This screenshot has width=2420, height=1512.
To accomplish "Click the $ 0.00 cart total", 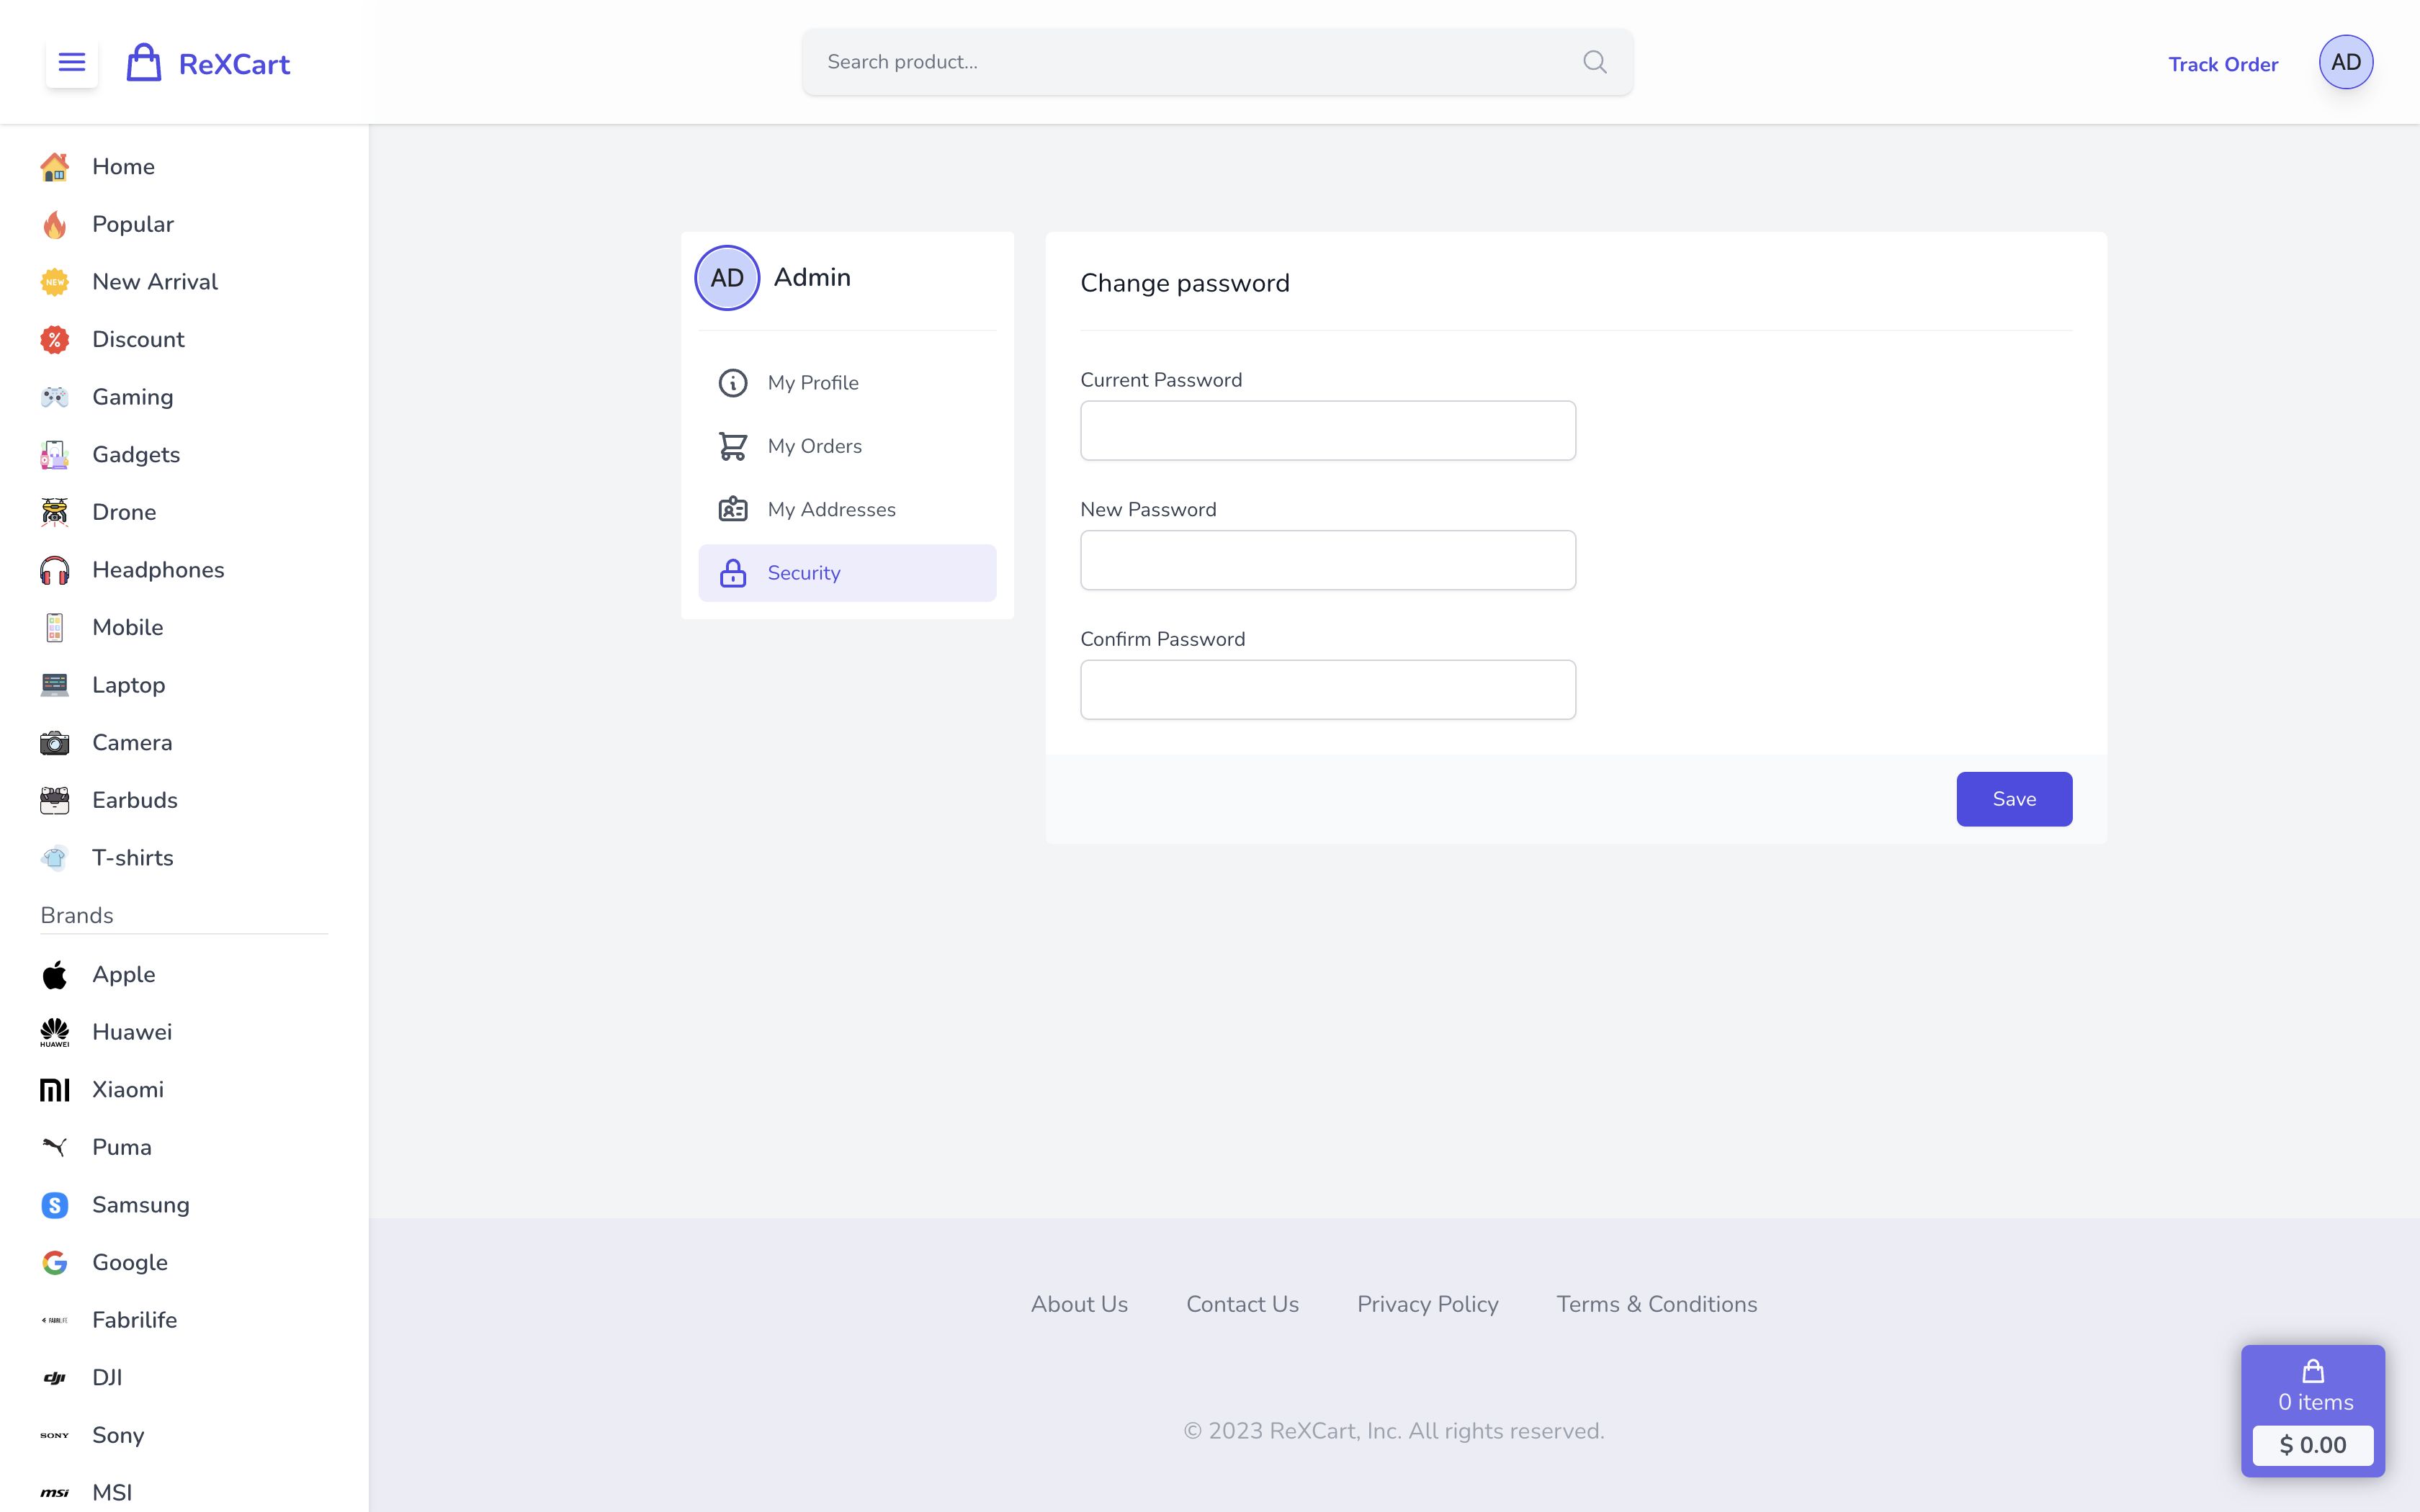I will pyautogui.click(x=2313, y=1445).
